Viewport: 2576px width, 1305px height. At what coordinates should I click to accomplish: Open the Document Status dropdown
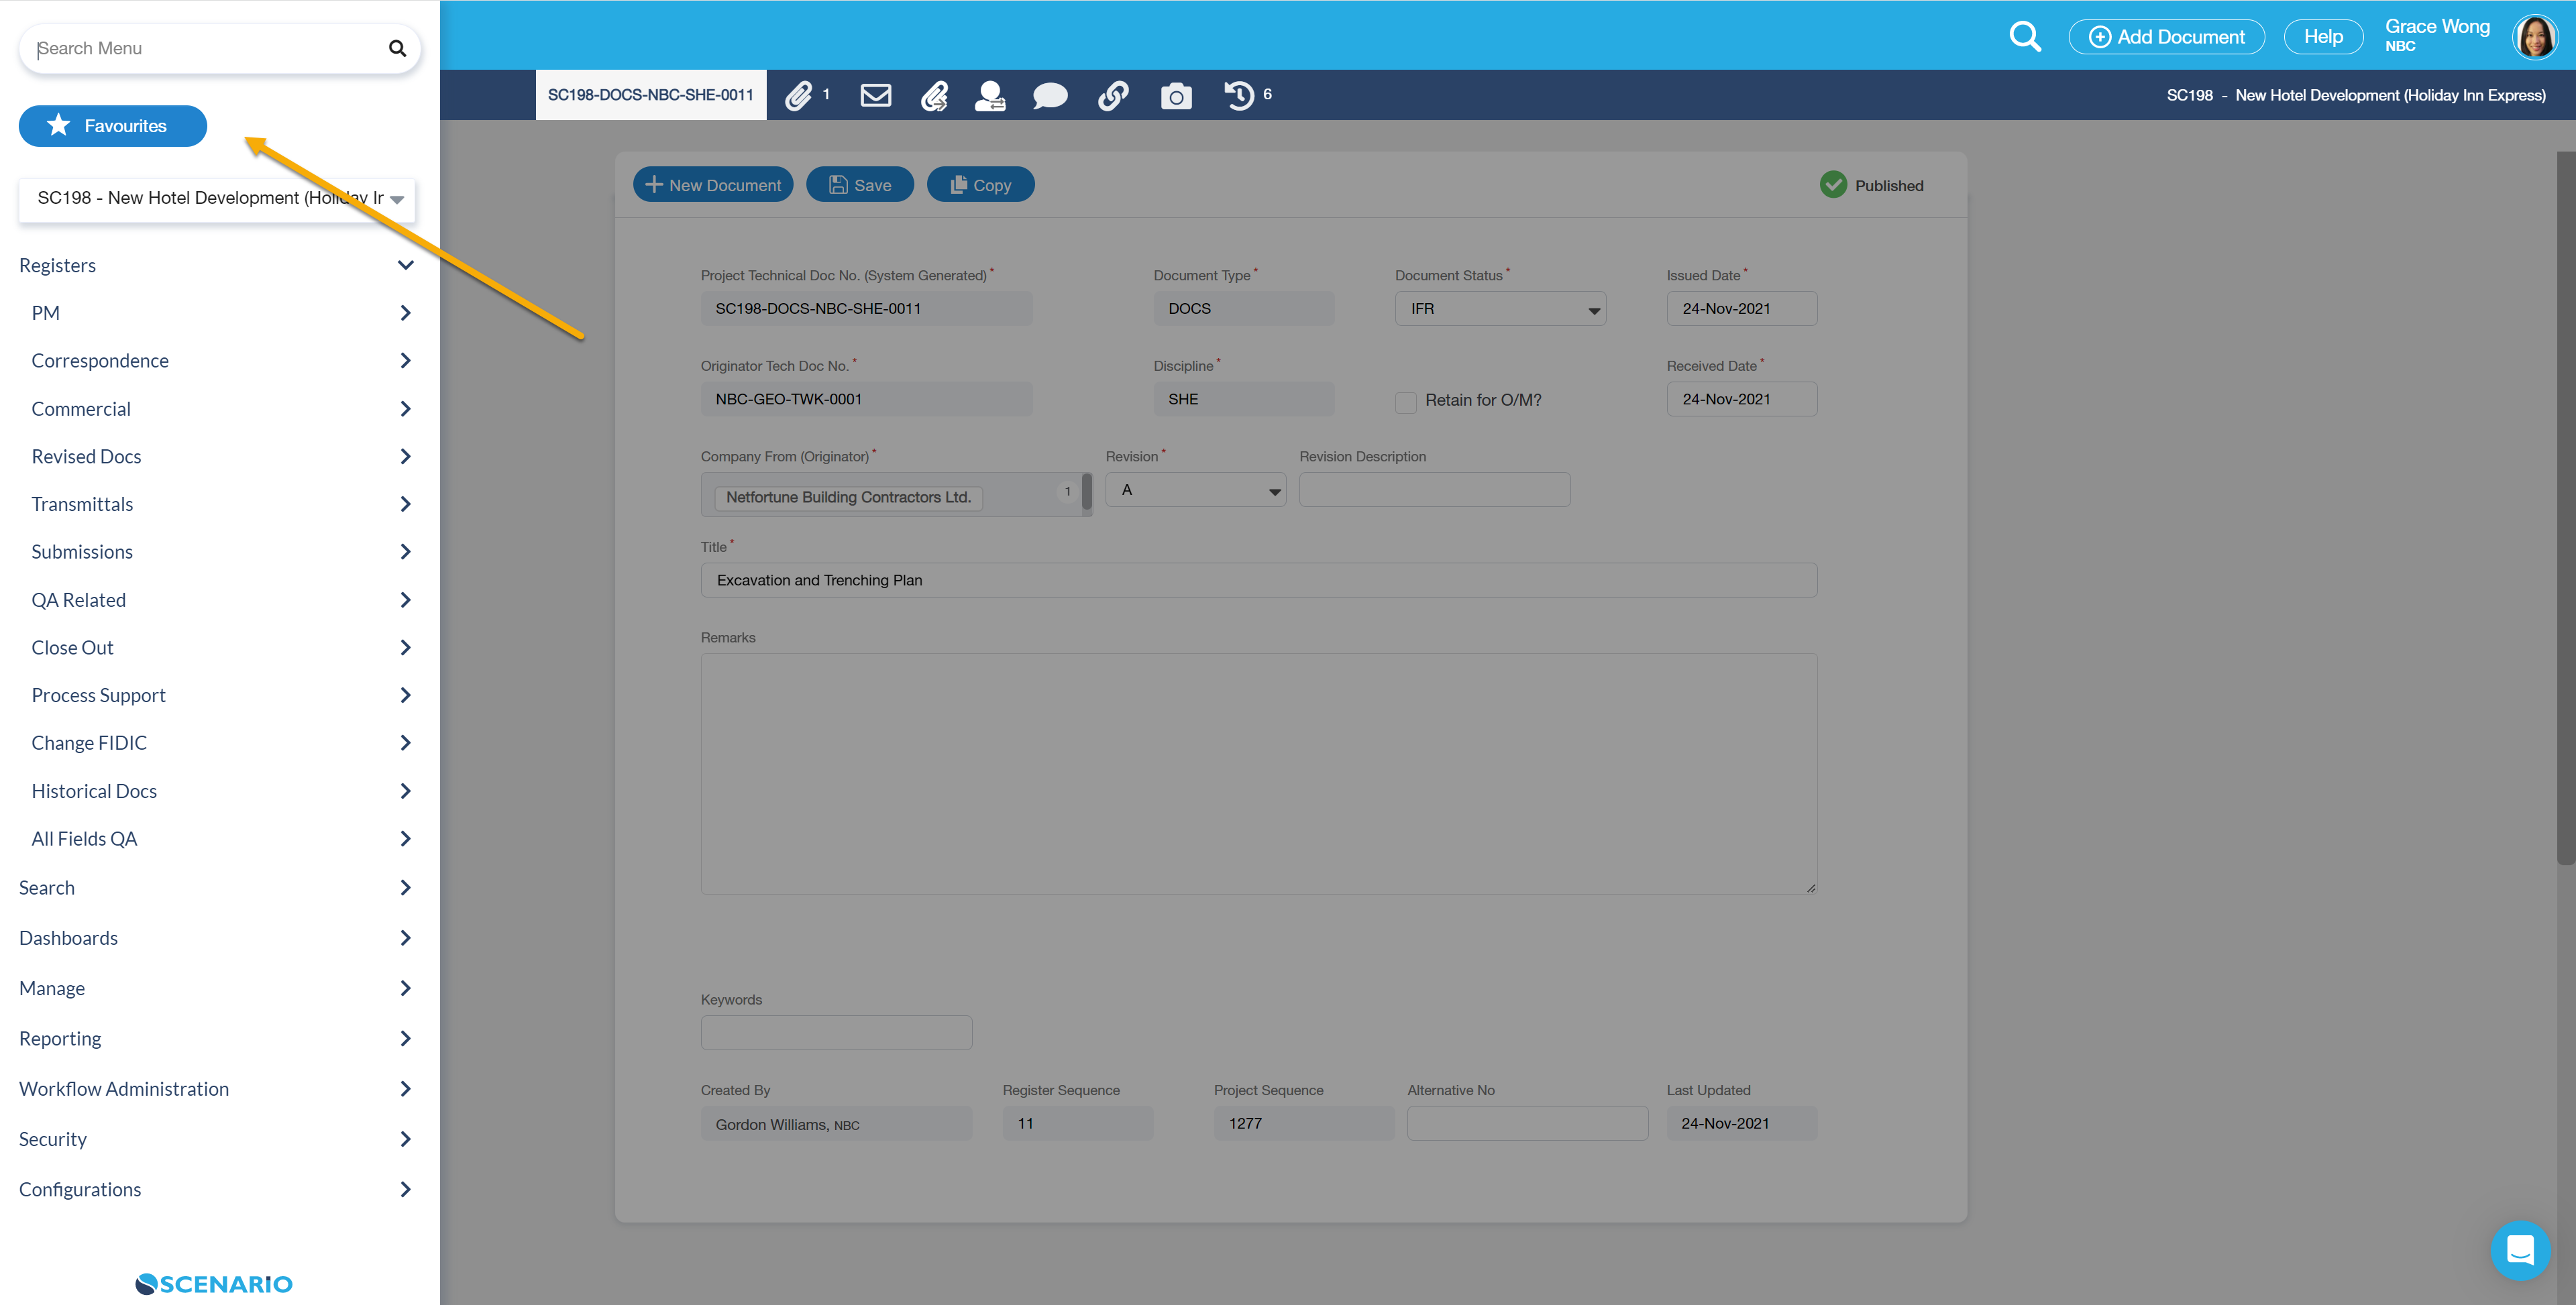[1500, 309]
